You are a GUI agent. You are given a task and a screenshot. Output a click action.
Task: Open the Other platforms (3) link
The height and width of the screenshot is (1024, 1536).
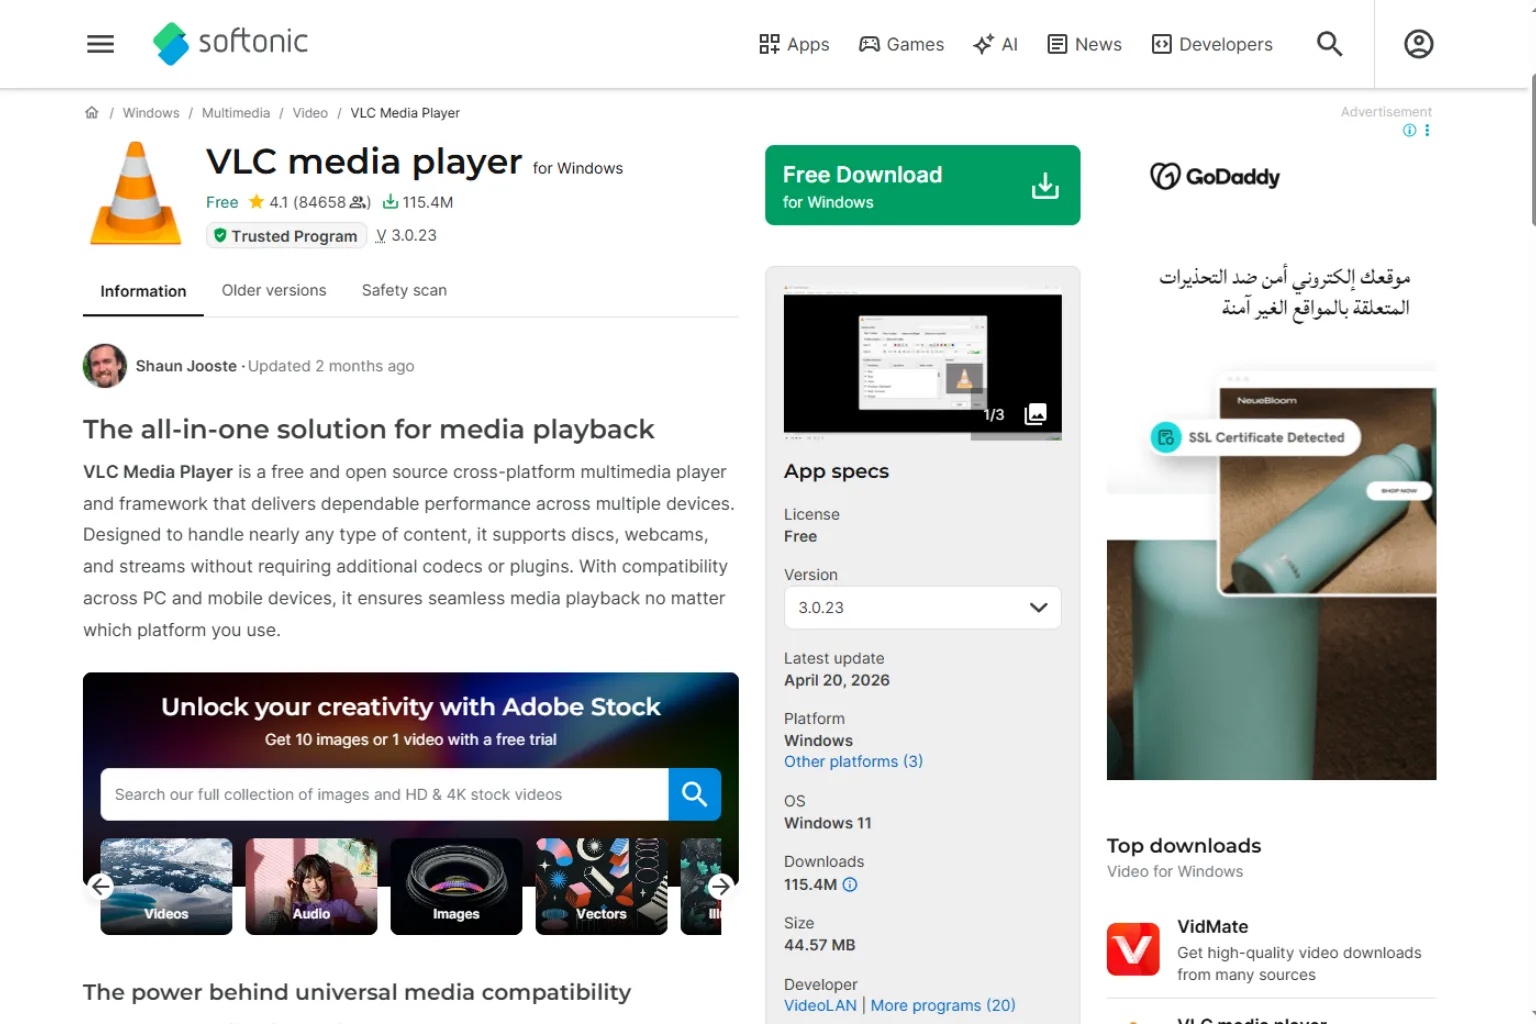[x=853, y=762]
